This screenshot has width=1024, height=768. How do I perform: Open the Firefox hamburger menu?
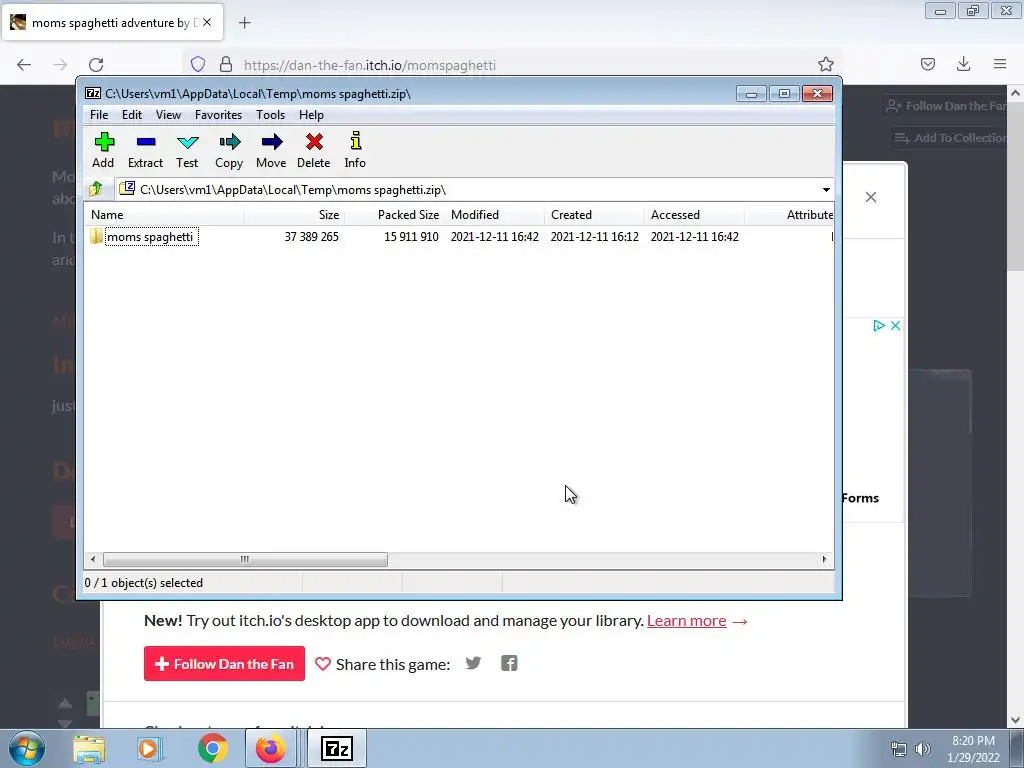click(x=1000, y=64)
